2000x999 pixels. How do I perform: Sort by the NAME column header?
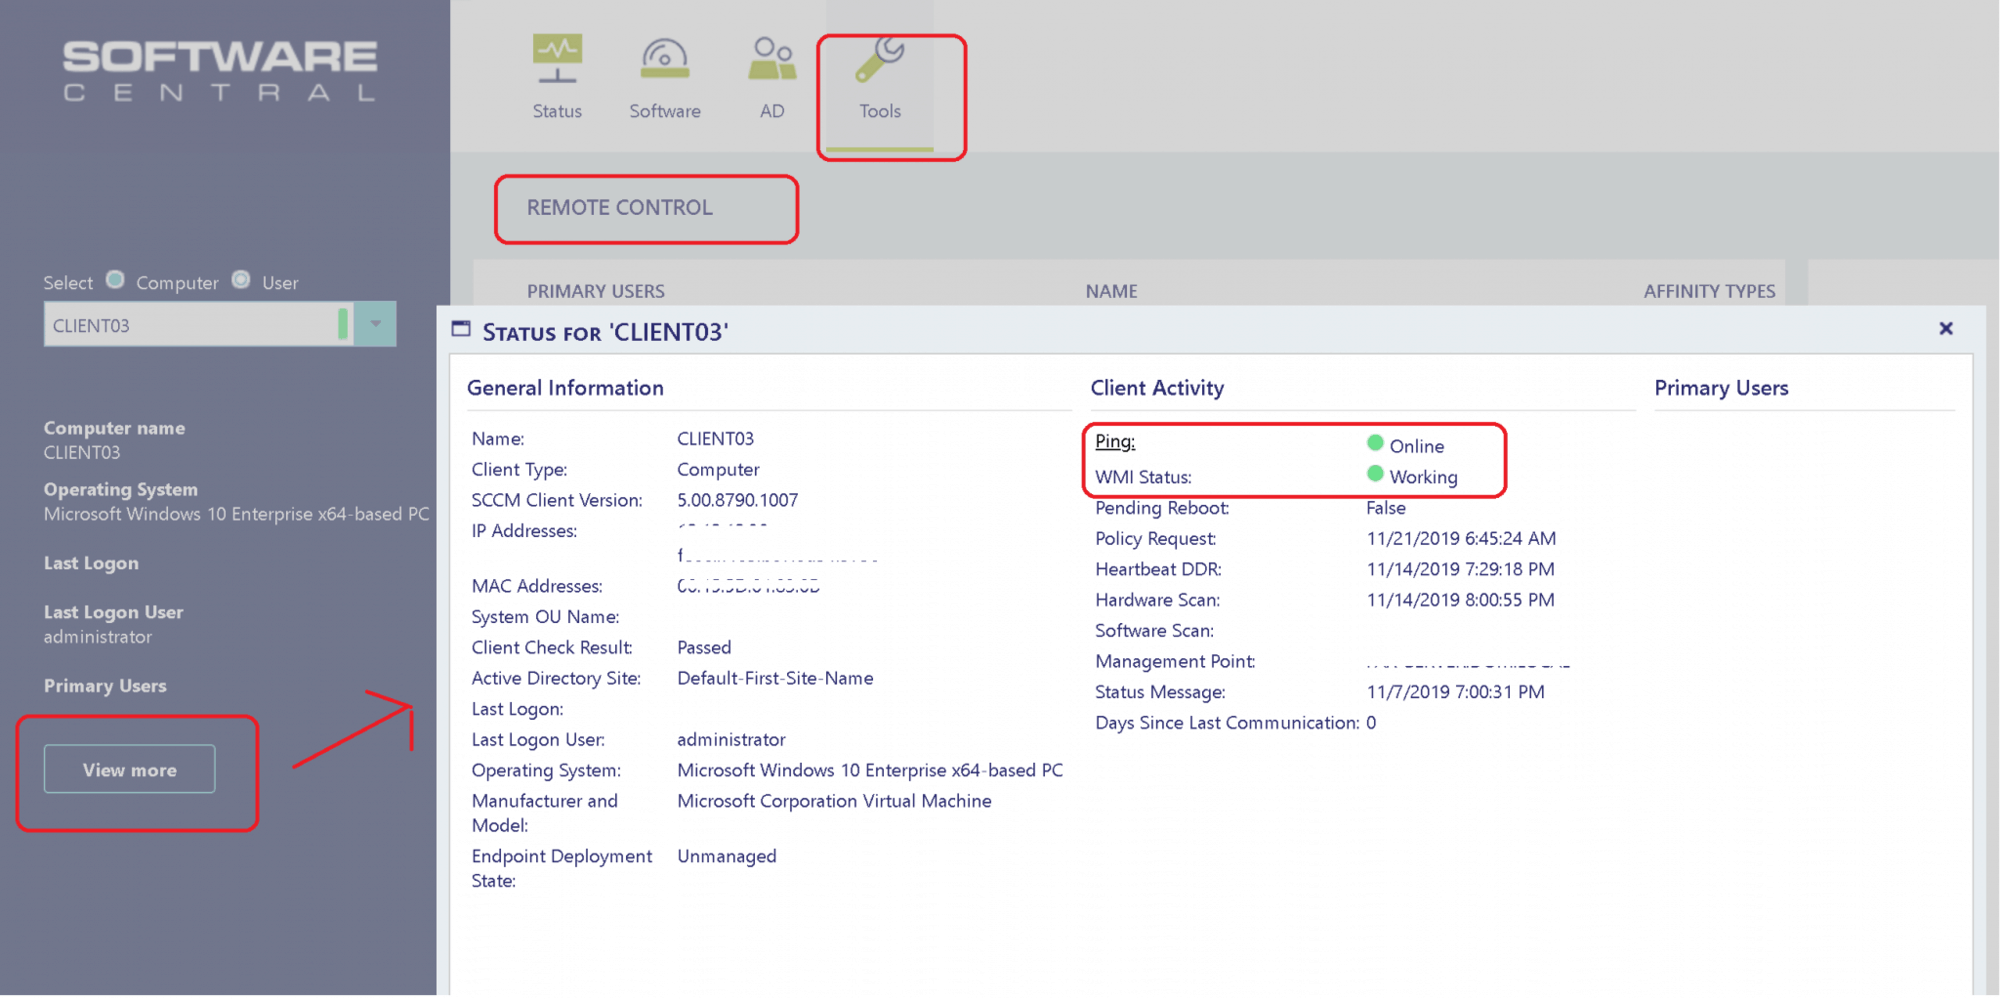click(1110, 291)
